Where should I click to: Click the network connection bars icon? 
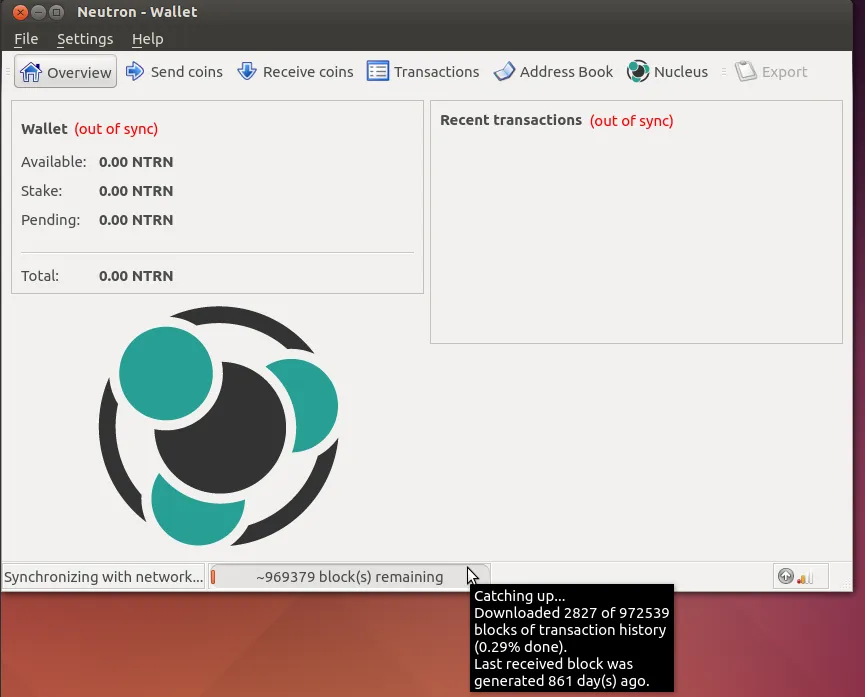805,577
